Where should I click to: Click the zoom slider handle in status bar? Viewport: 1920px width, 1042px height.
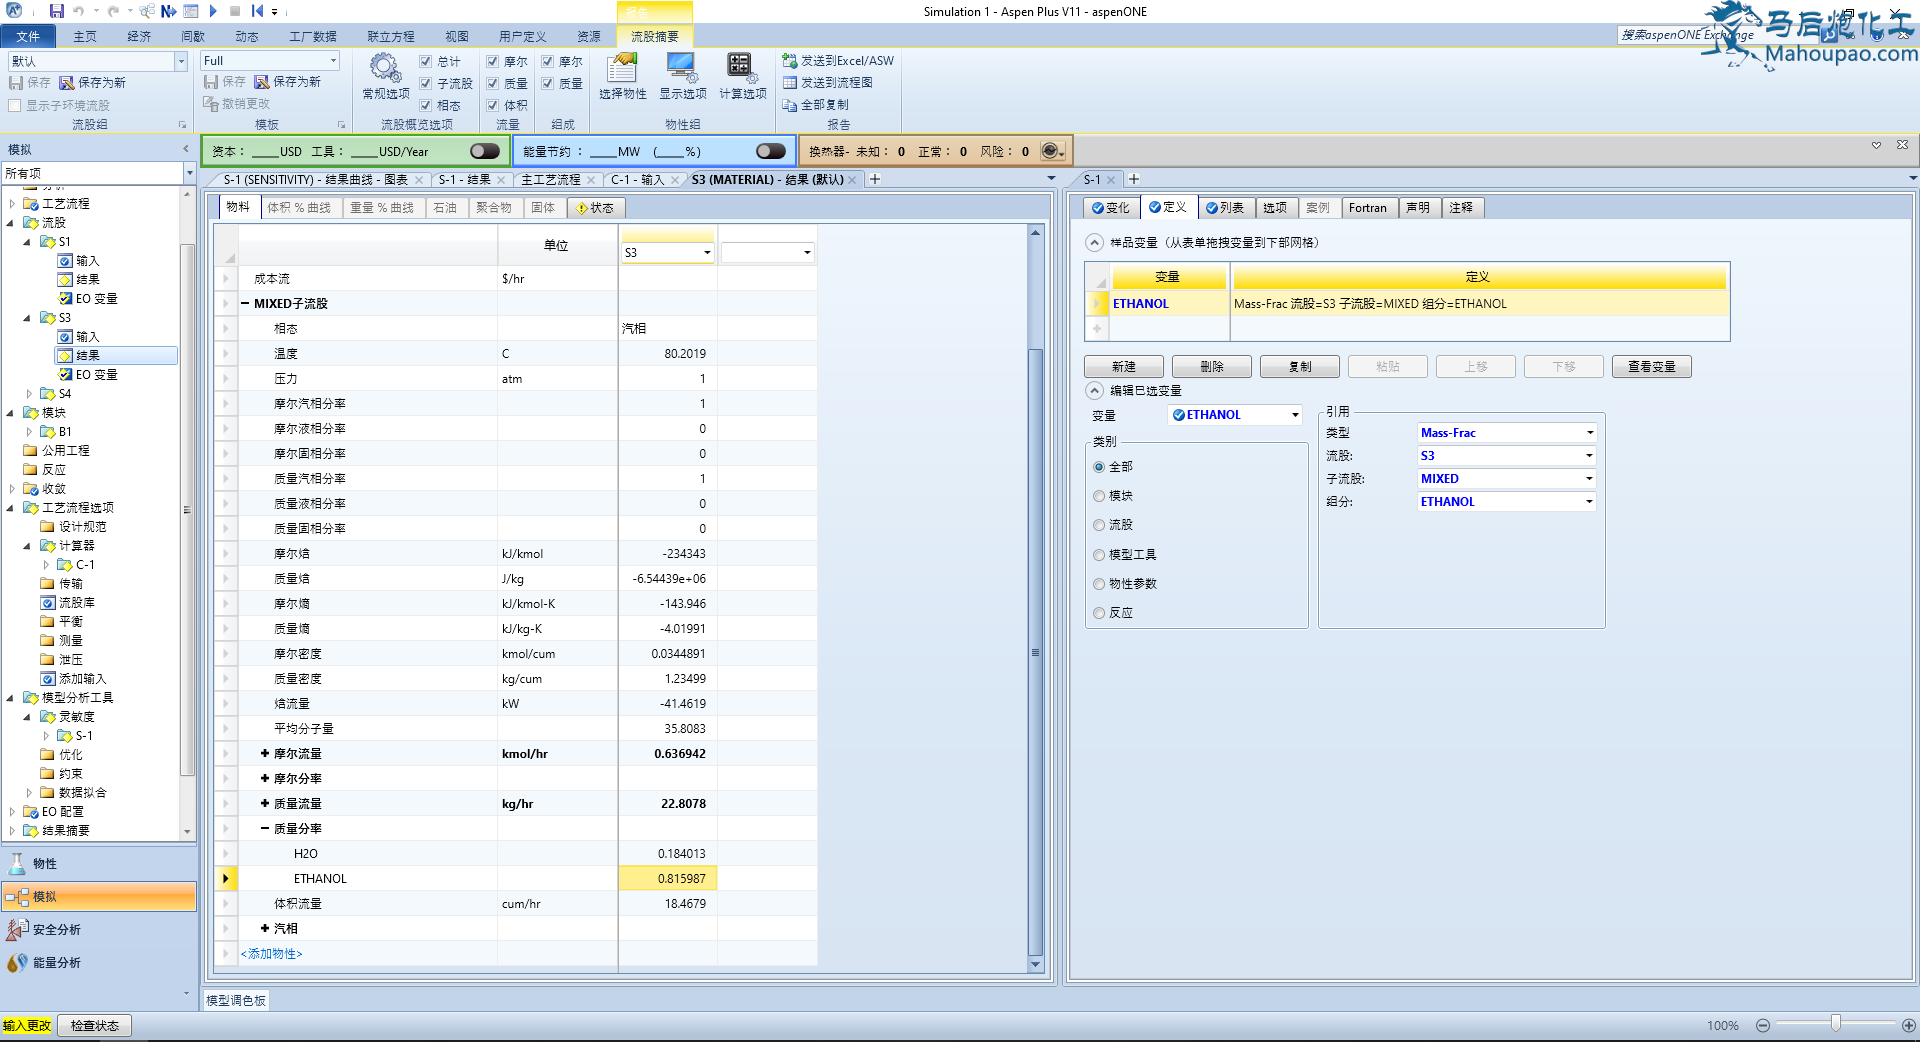point(1836,1024)
